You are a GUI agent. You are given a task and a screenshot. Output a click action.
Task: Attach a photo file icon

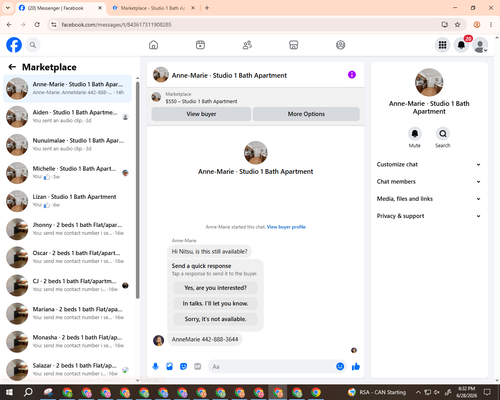pyautogui.click(x=169, y=367)
